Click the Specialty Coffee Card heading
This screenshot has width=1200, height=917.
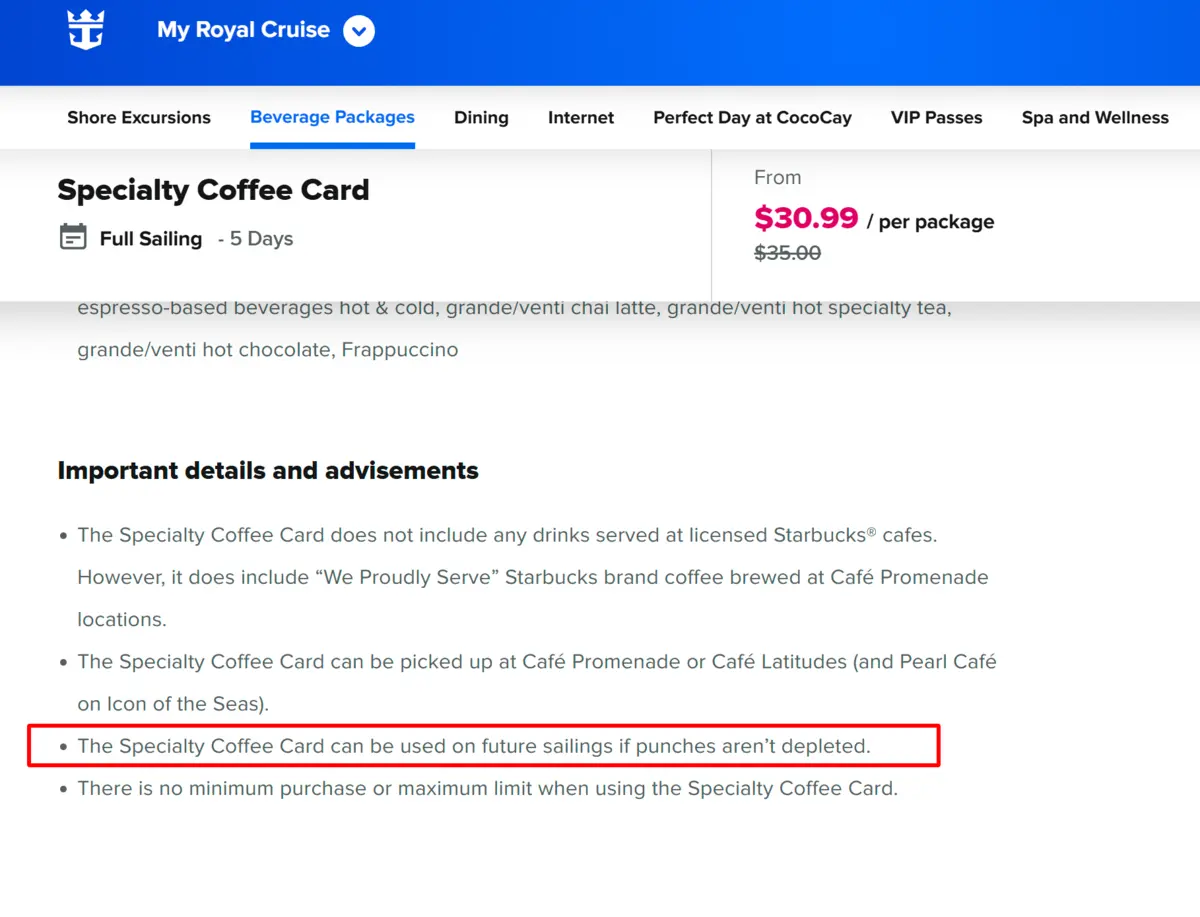(x=213, y=190)
